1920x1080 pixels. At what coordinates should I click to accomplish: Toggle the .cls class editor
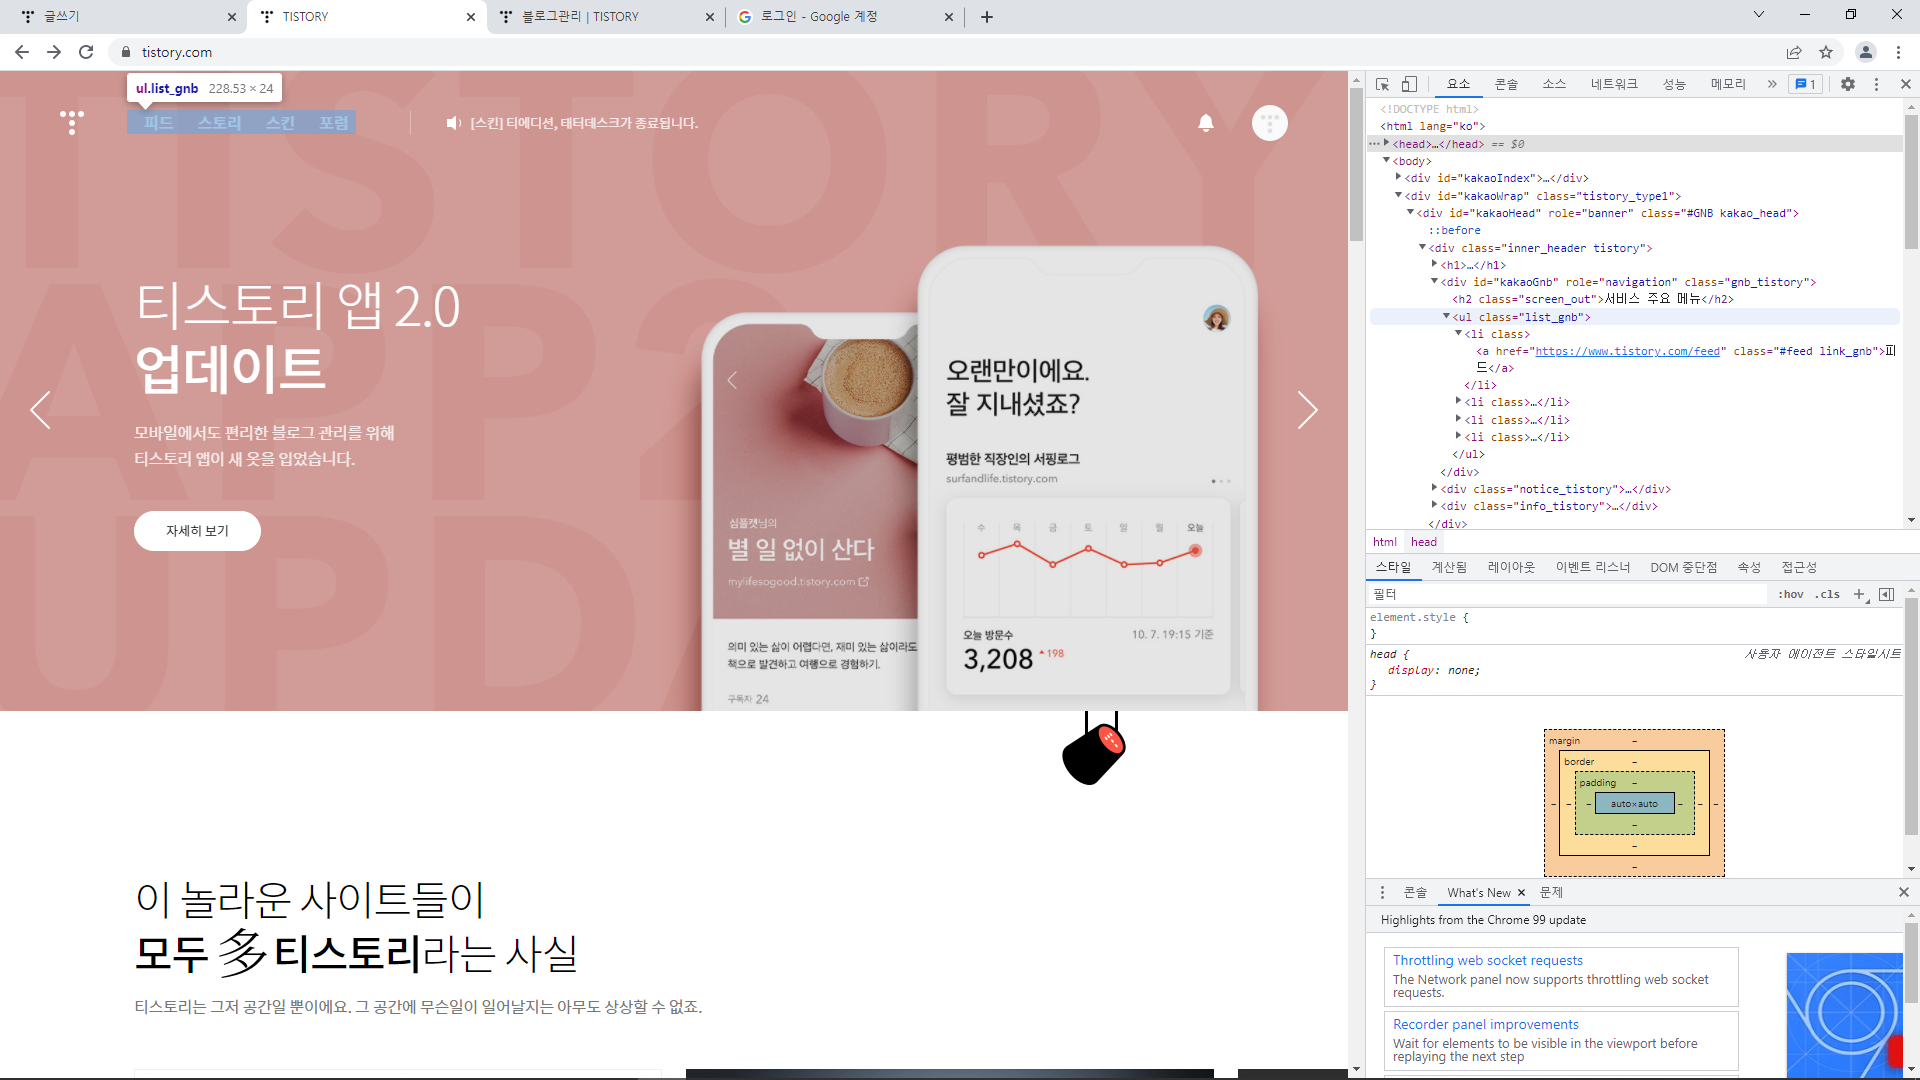(1829, 594)
